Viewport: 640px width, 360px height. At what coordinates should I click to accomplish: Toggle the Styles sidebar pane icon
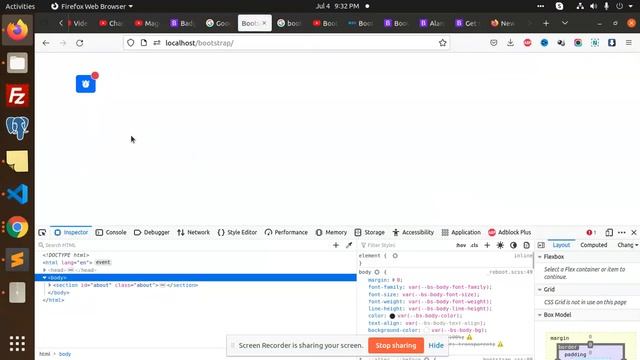(x=541, y=245)
